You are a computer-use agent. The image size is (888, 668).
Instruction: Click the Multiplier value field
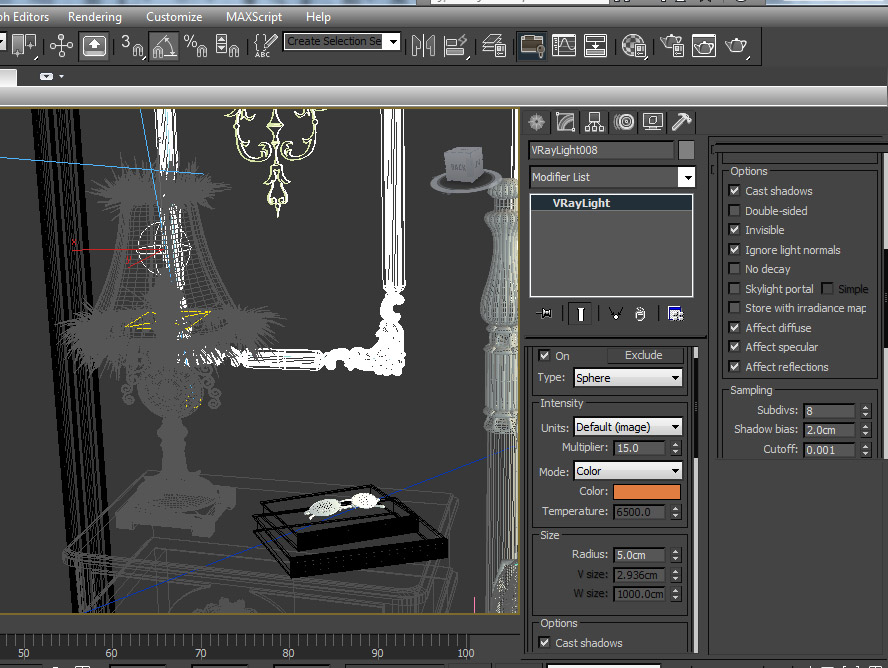639,448
